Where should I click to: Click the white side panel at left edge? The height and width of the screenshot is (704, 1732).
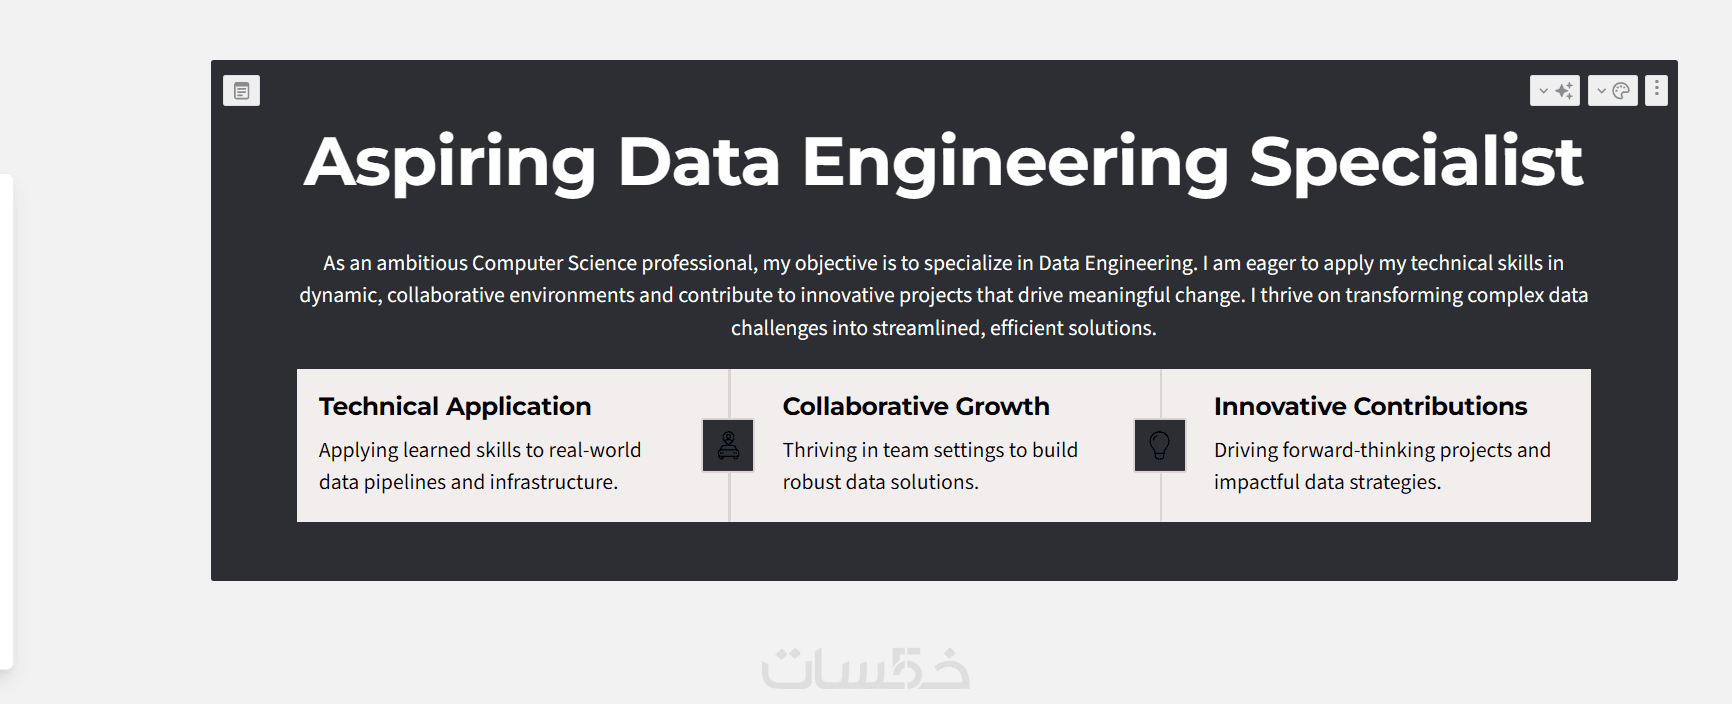click(6, 420)
